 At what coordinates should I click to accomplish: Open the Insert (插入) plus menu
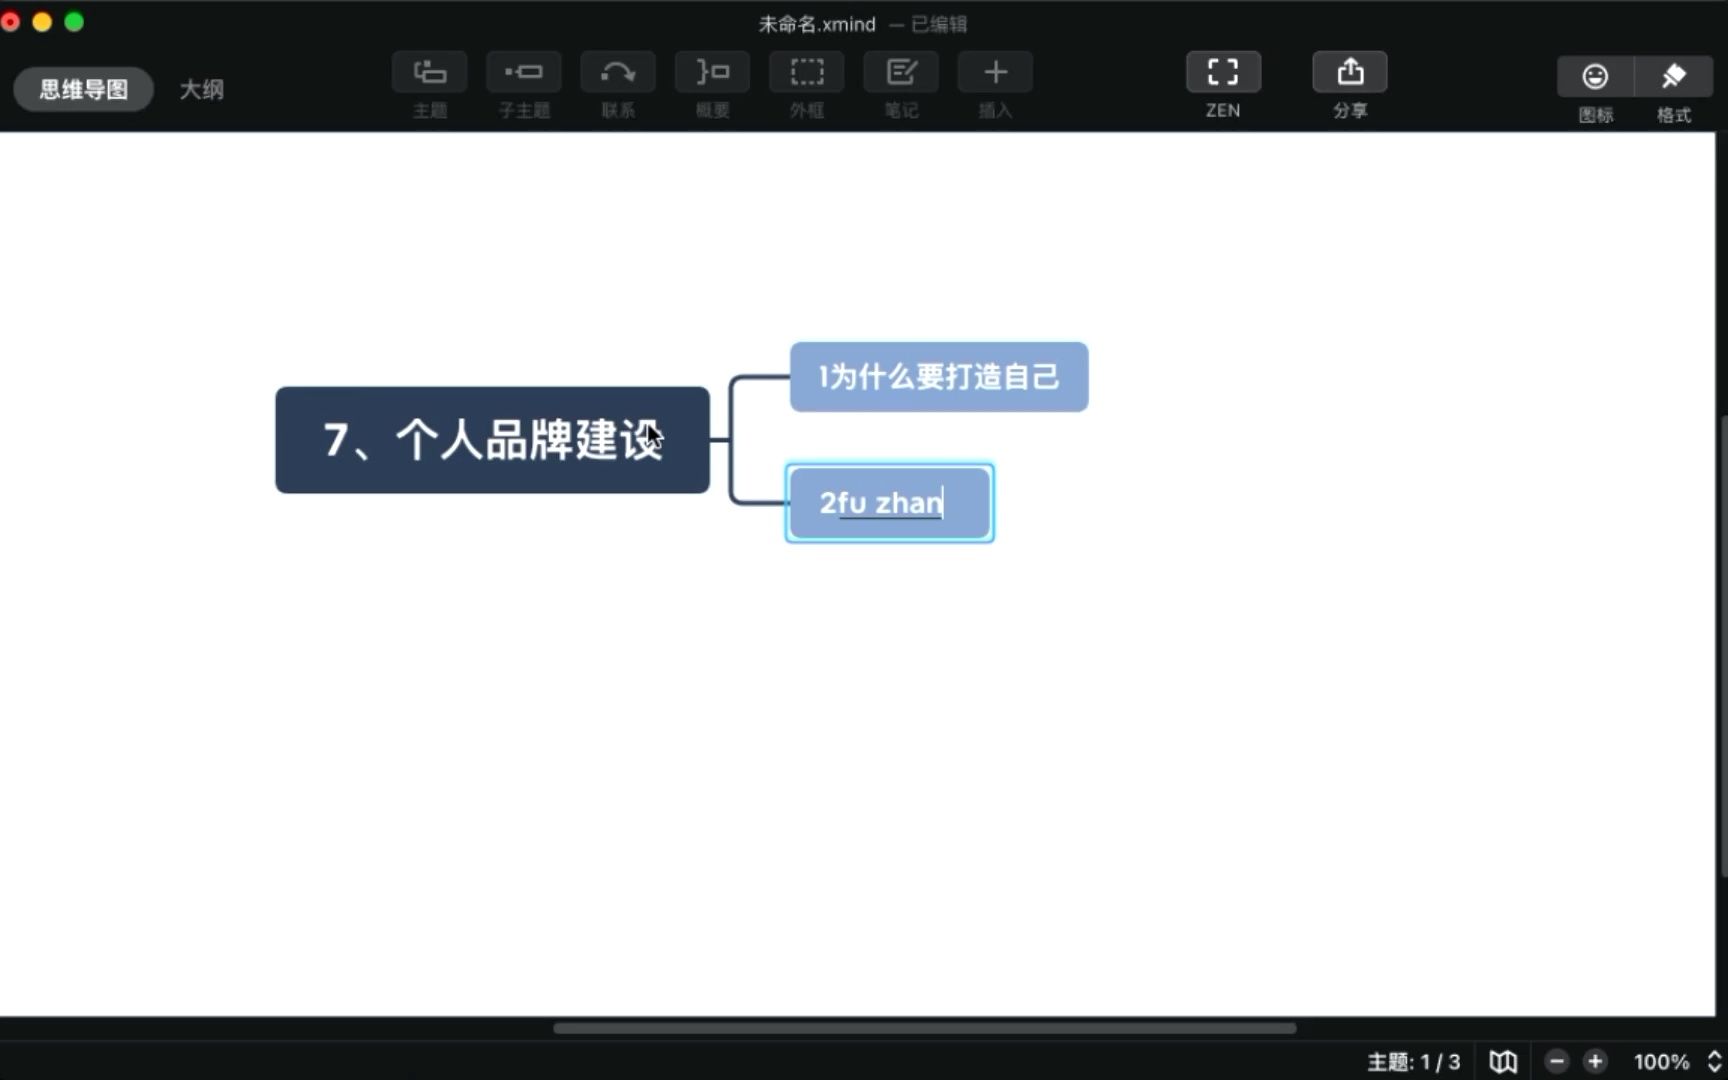click(995, 72)
